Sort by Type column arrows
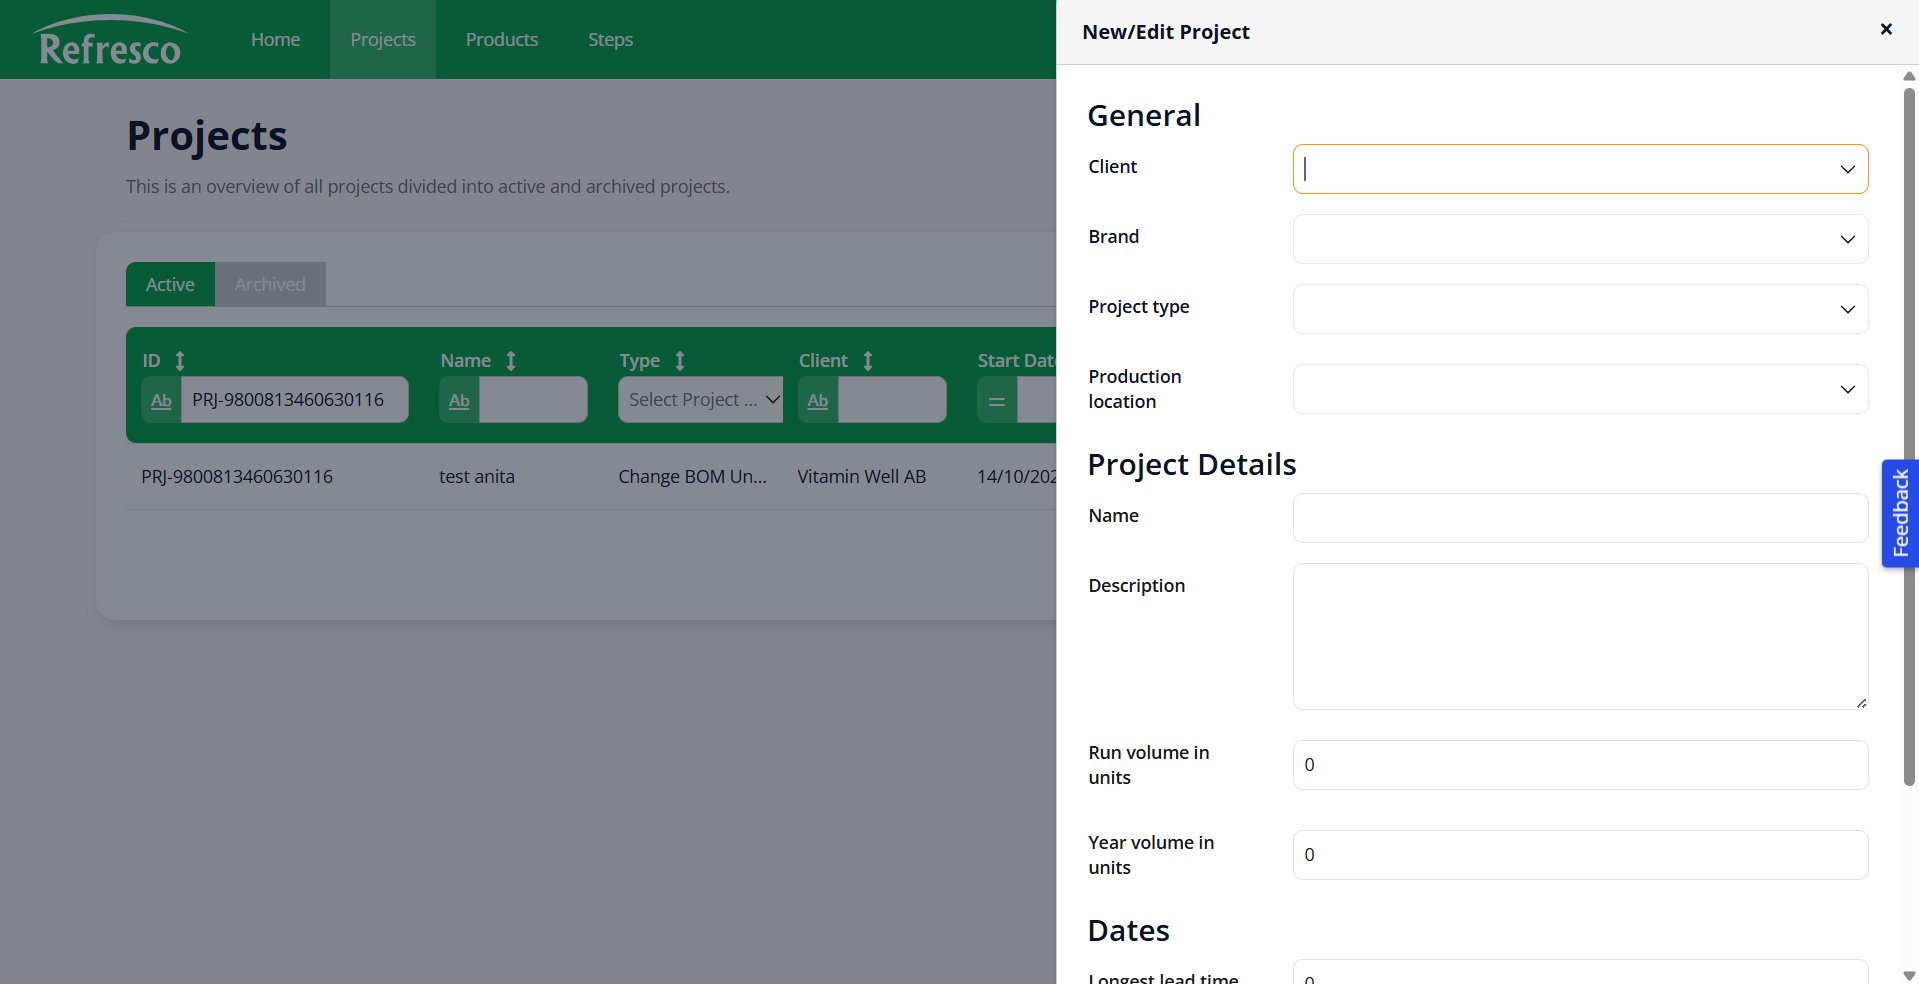This screenshot has width=1919, height=984. (680, 361)
